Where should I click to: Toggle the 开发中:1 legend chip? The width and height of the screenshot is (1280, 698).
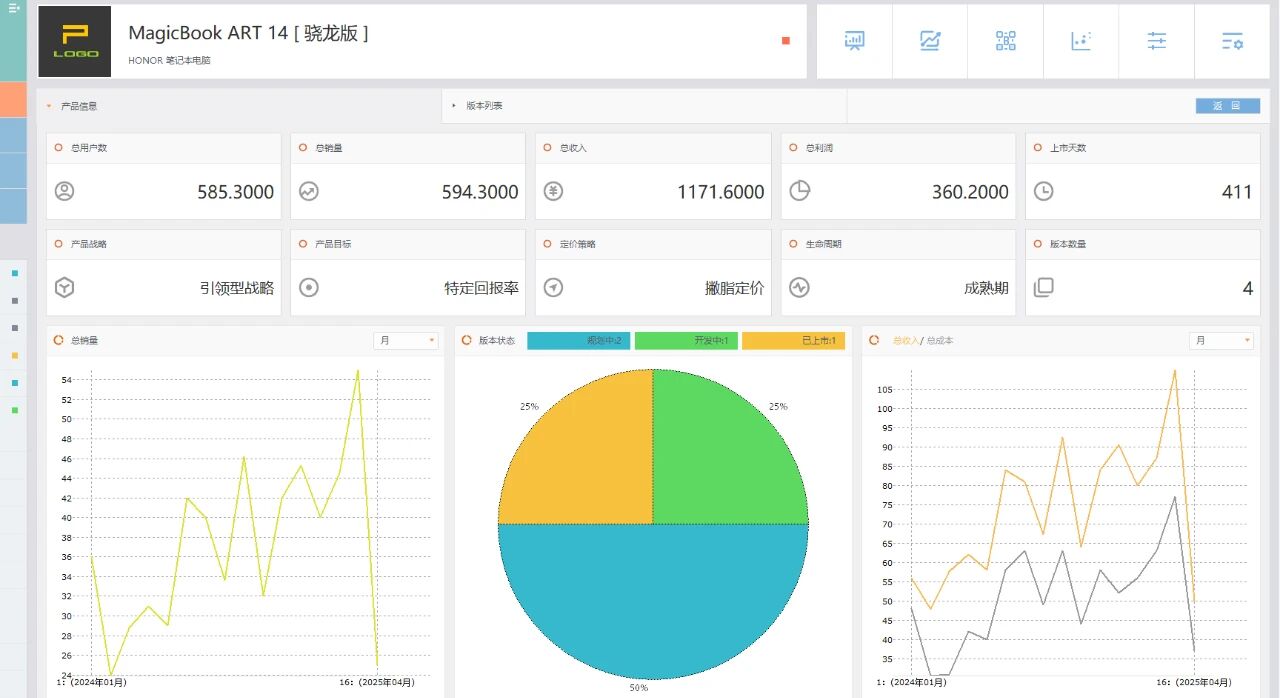click(687, 340)
